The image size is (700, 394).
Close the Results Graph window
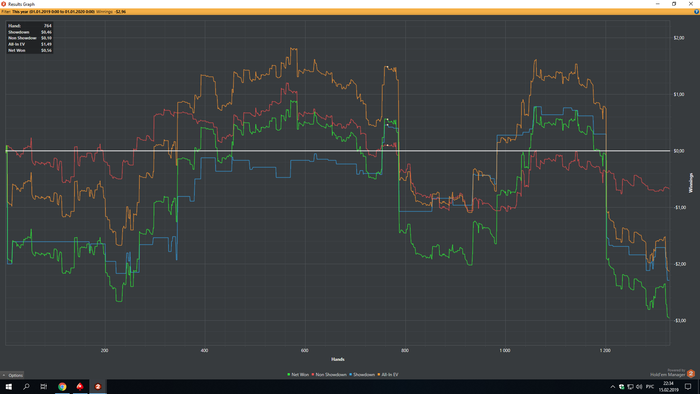coord(691,4)
